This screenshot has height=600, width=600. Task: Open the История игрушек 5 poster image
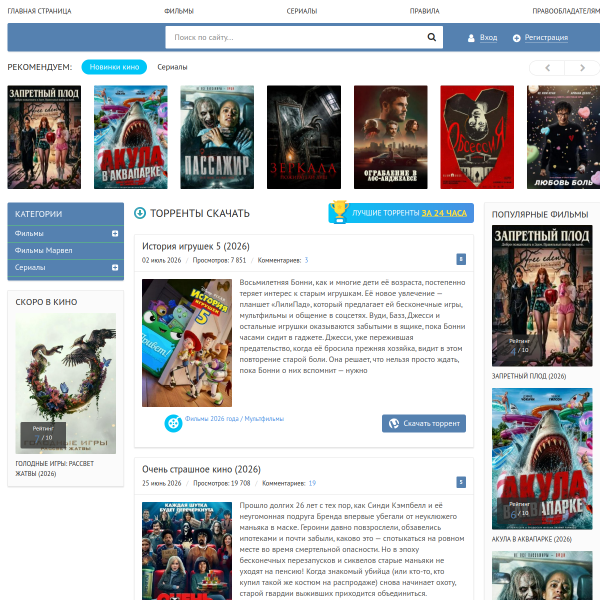tap(187, 342)
